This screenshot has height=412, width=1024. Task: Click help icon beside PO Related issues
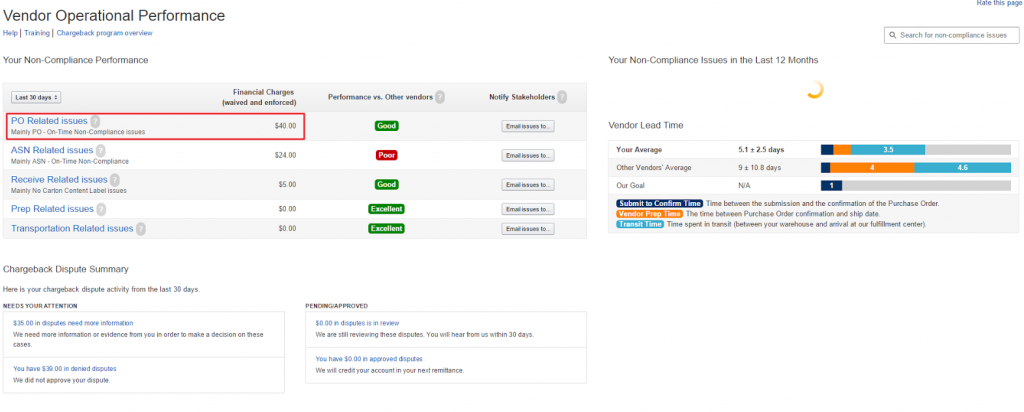pyautogui.click(x=95, y=121)
